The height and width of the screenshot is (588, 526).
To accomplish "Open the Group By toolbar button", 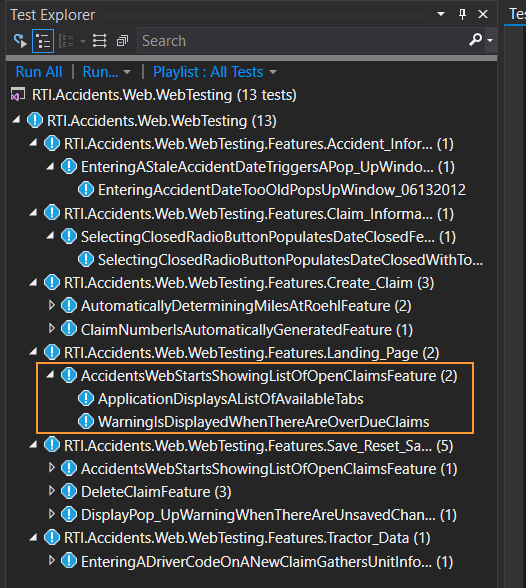I will (x=67, y=40).
